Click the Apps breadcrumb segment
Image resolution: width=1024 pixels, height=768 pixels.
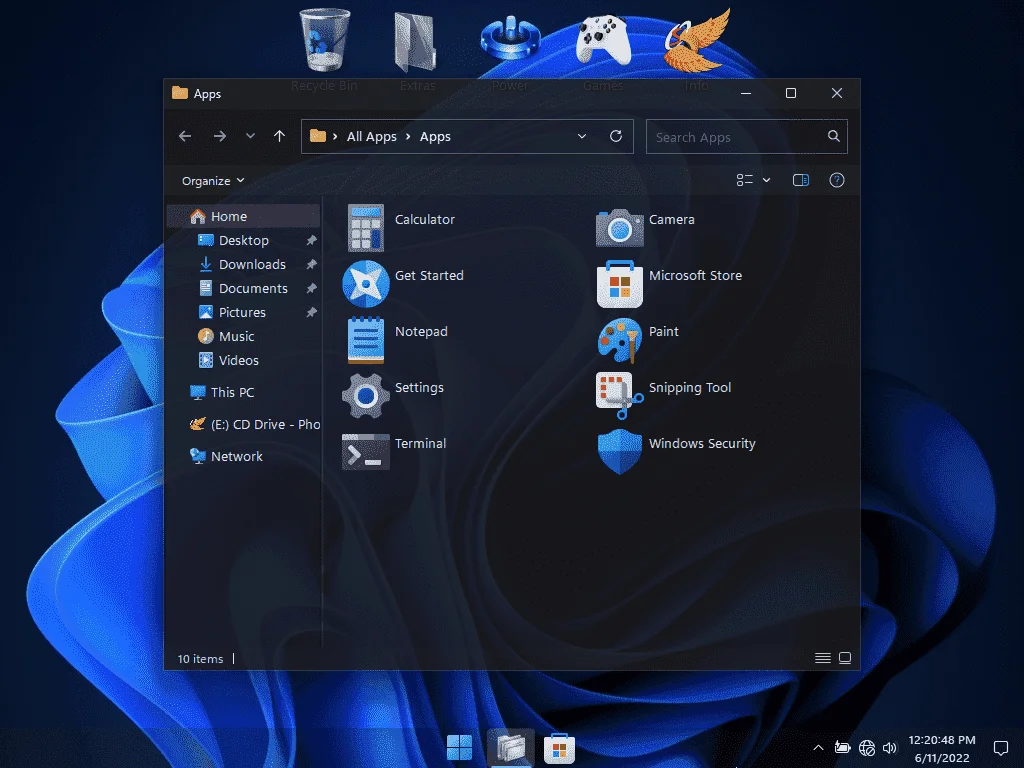pyautogui.click(x=435, y=136)
